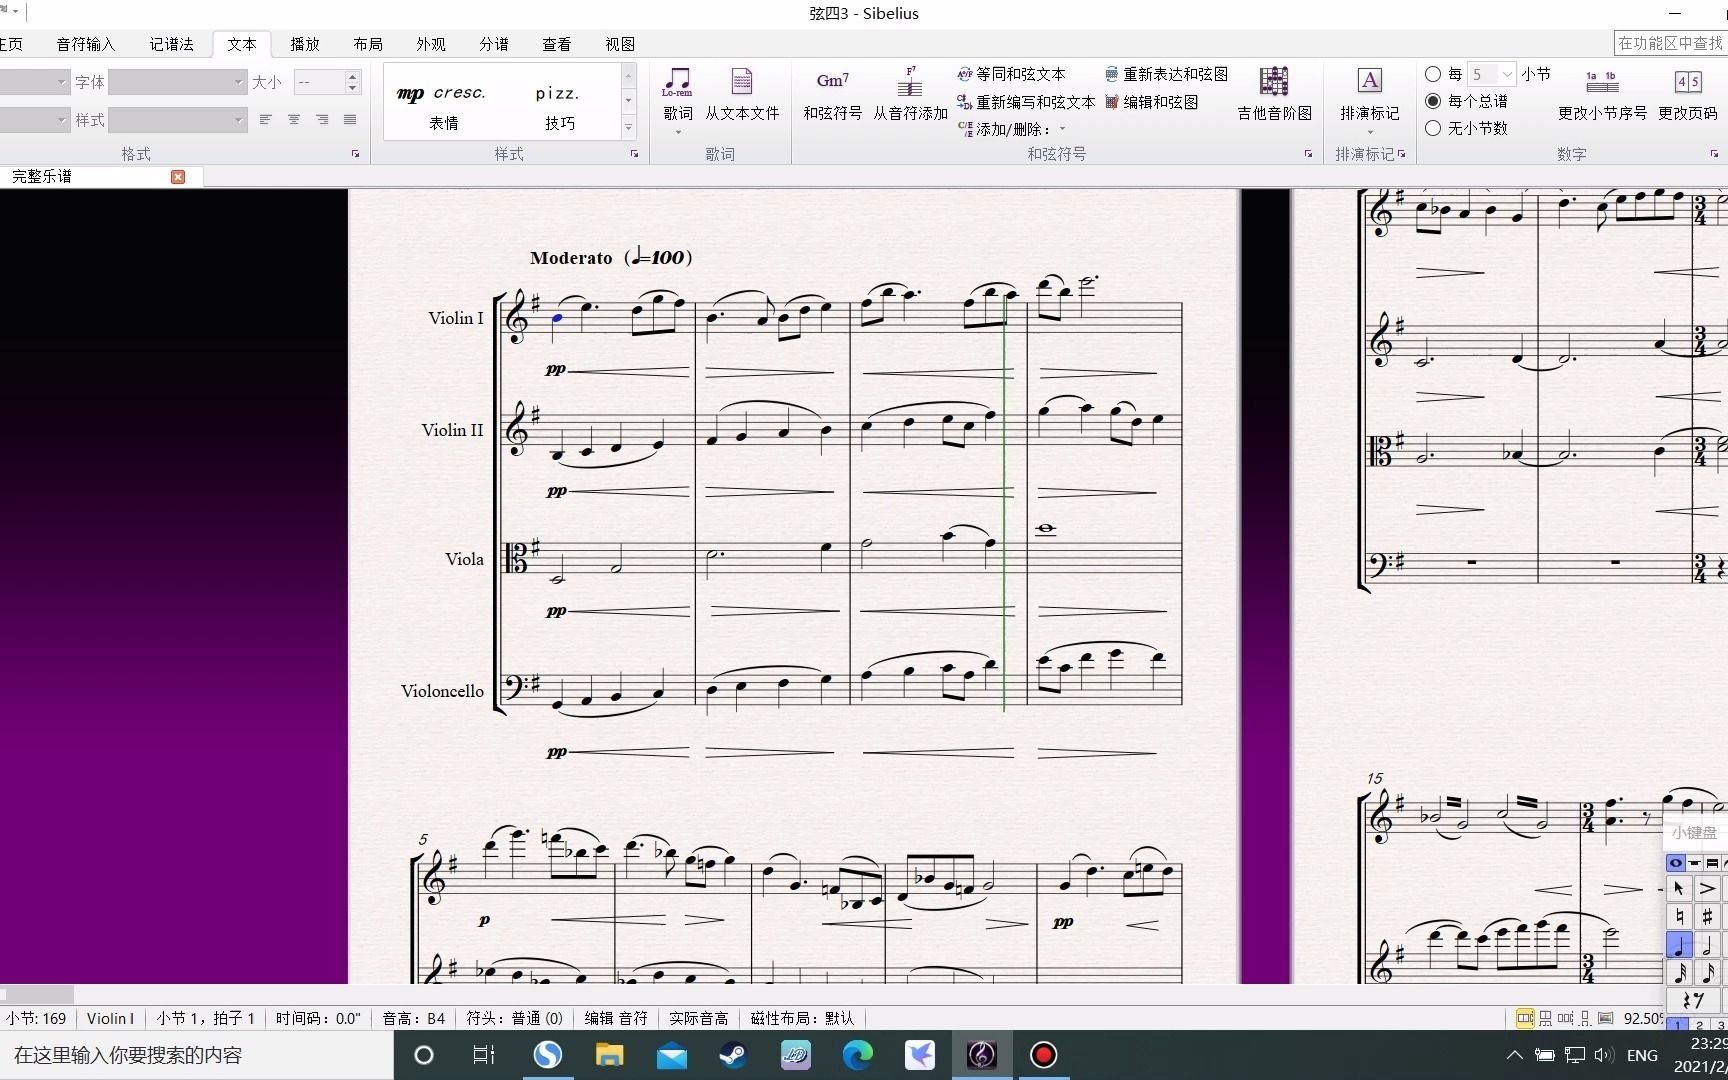Screen dimensions: 1728x1080
Task: Apply natural accidental on the keypad
Action: coord(1679,916)
